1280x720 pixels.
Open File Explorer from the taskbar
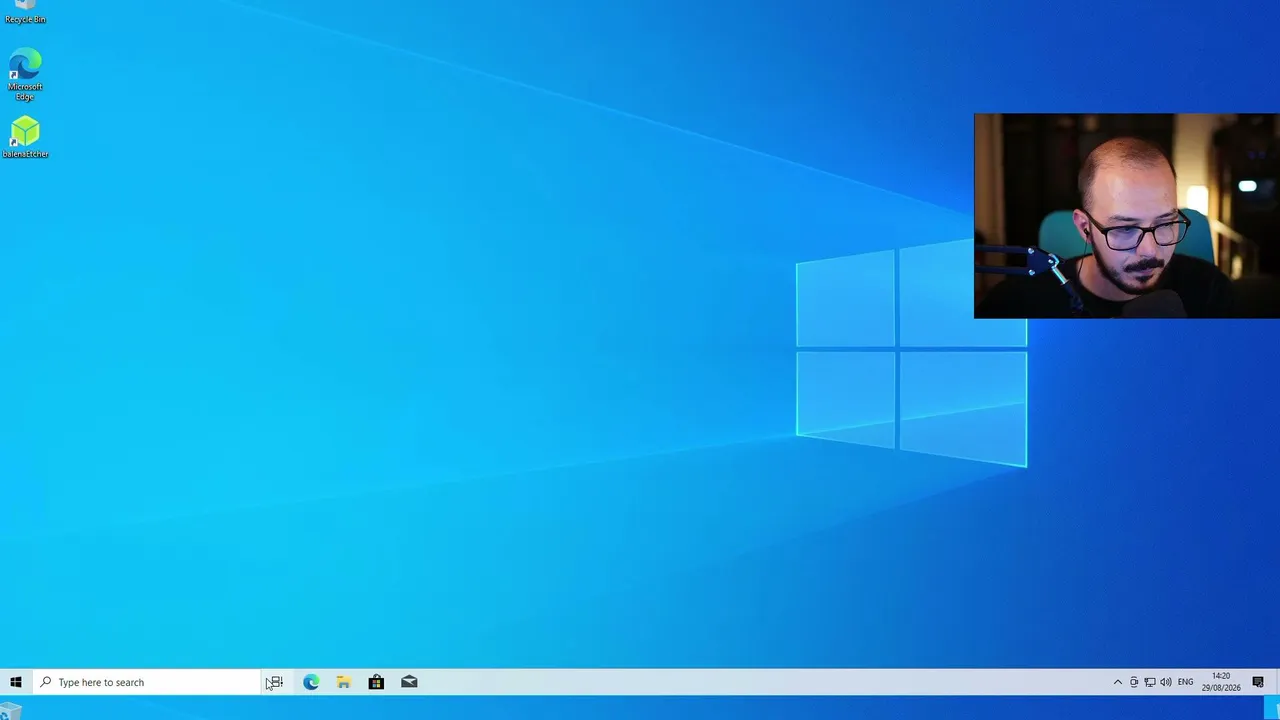(x=343, y=682)
